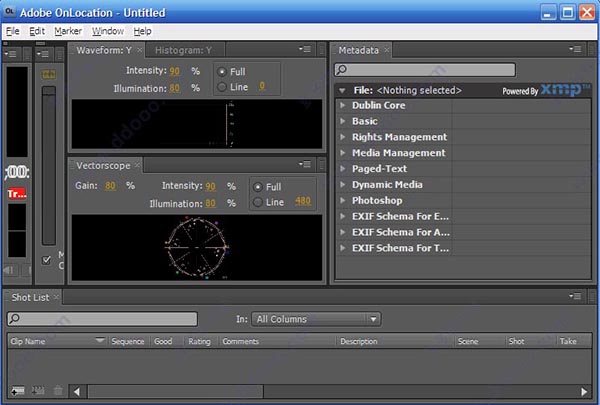This screenshot has width=600, height=405.
Task: Expand the Basic metadata section
Action: pyautogui.click(x=342, y=121)
